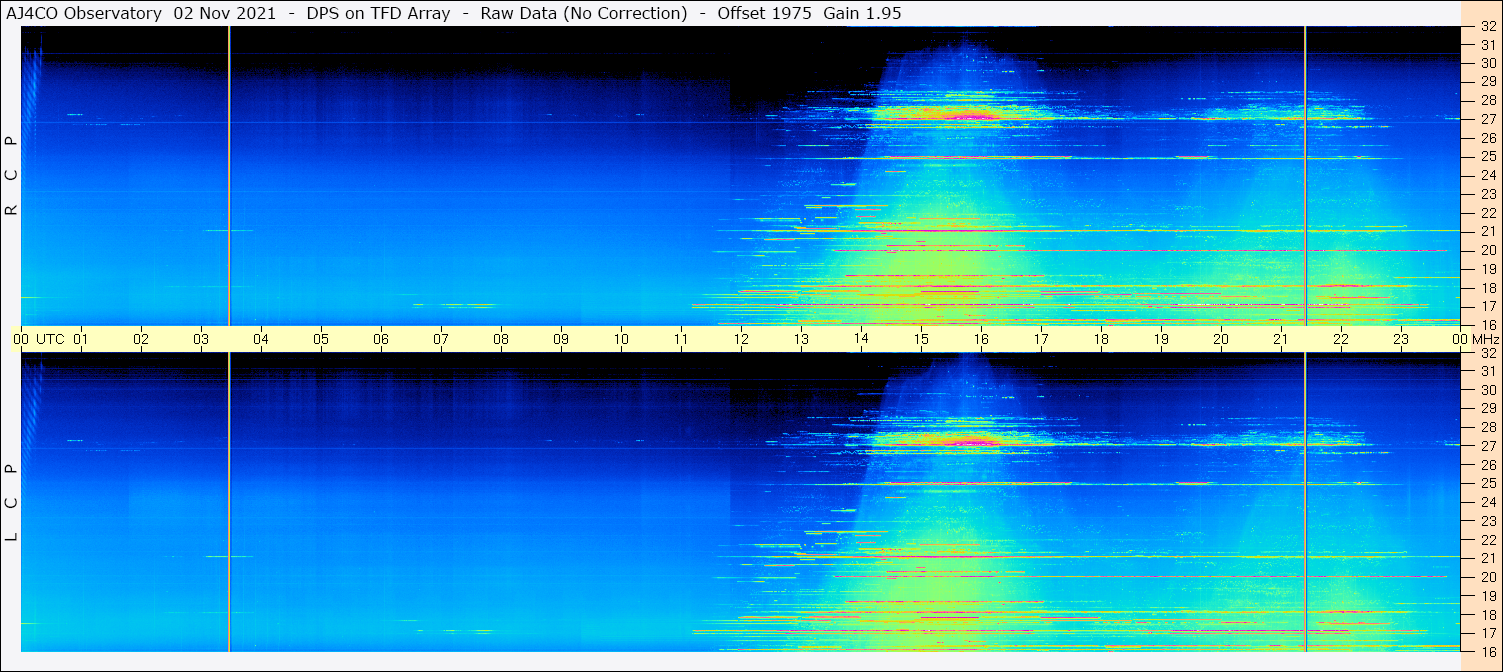Click the 'L C P' panel label
The height and width of the screenshot is (672, 1503).
pos(12,503)
